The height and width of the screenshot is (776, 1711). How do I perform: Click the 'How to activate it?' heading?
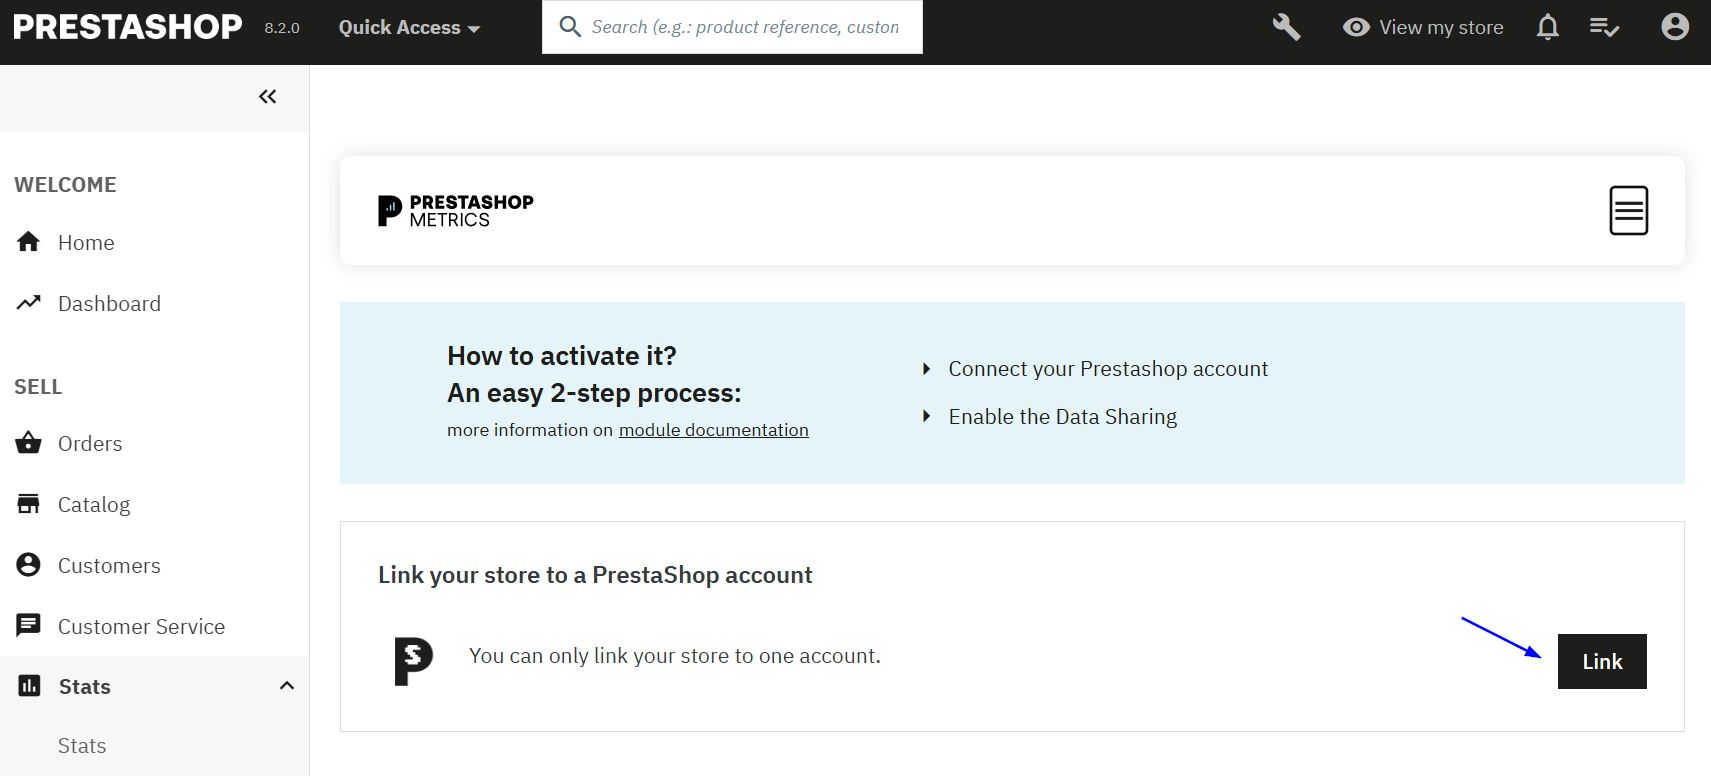pos(562,356)
